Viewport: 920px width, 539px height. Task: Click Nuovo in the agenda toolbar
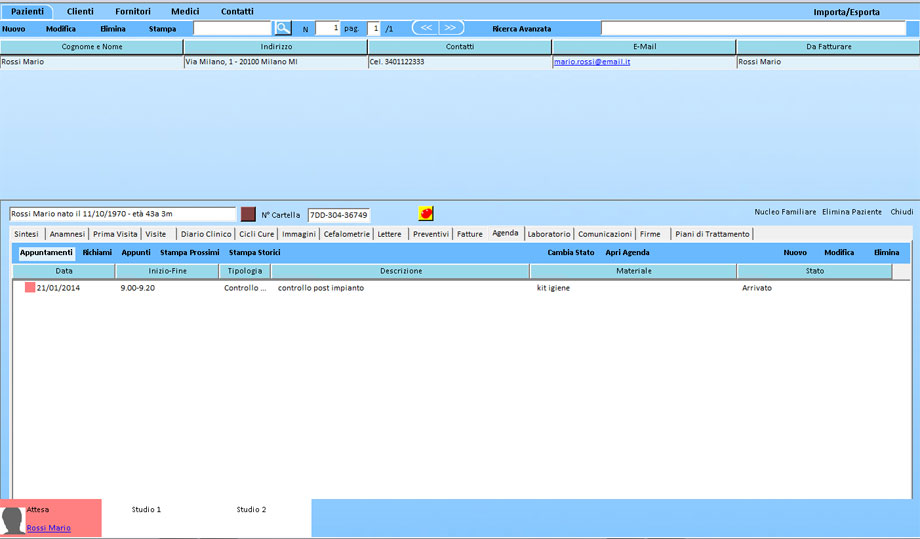pyautogui.click(x=795, y=253)
